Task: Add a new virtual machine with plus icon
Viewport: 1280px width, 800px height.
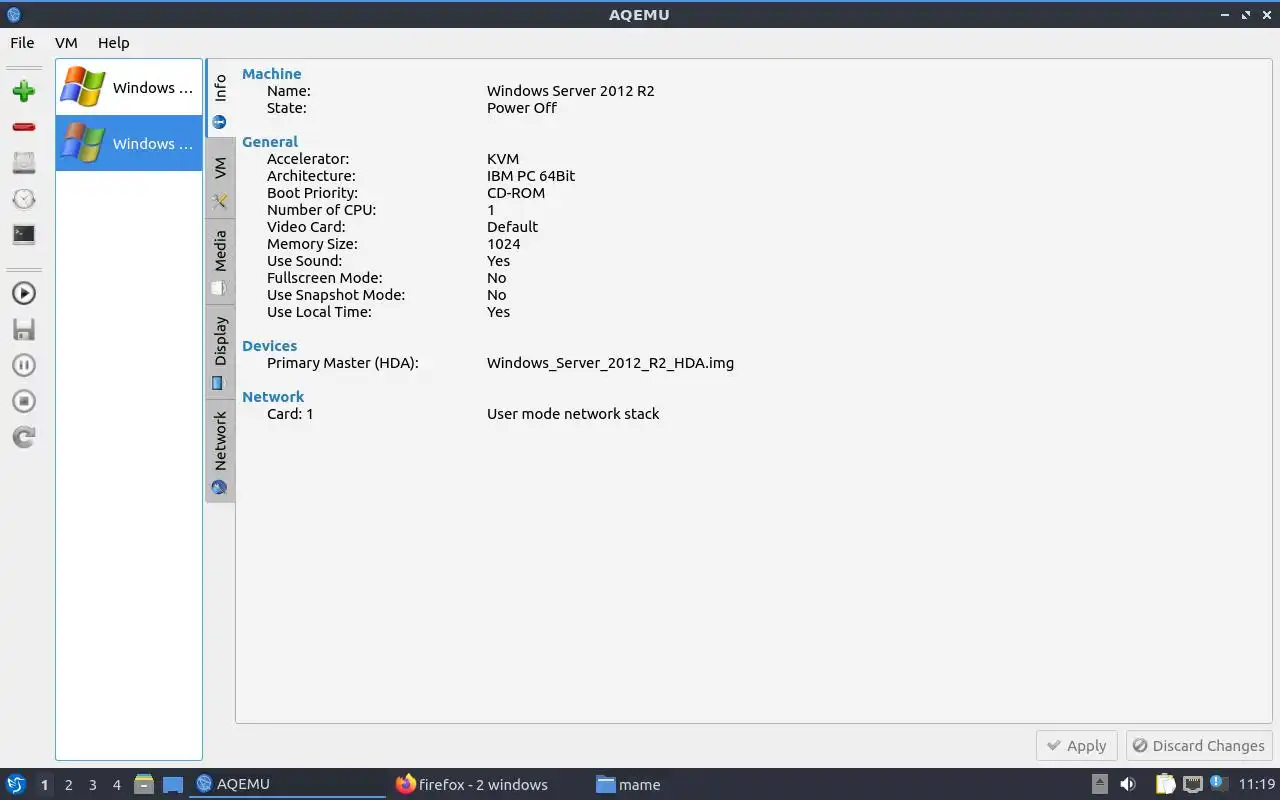Action: [24, 91]
